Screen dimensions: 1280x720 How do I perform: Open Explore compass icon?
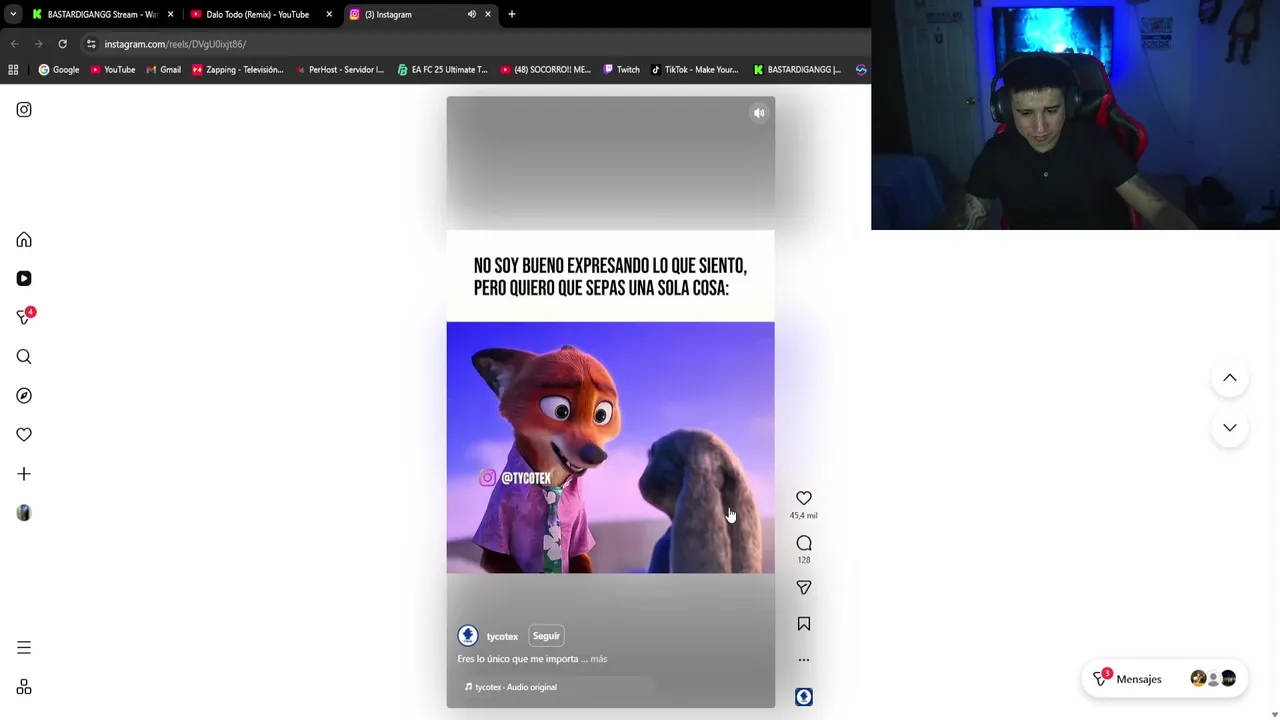24,396
